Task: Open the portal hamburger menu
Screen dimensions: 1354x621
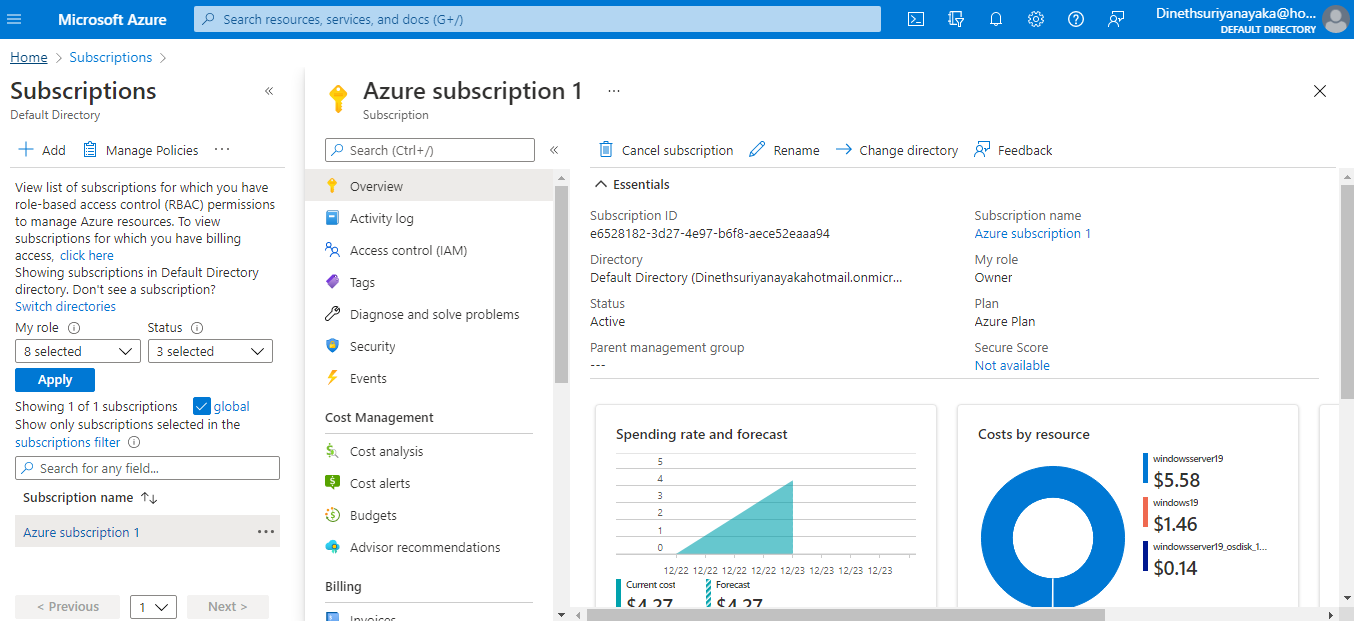Action: pos(14,19)
